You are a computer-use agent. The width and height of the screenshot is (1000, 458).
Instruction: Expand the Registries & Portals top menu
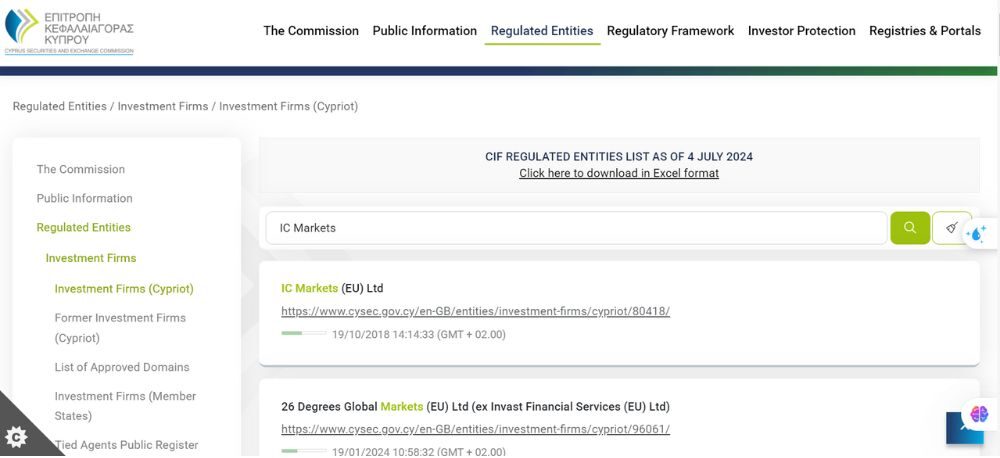coord(924,31)
